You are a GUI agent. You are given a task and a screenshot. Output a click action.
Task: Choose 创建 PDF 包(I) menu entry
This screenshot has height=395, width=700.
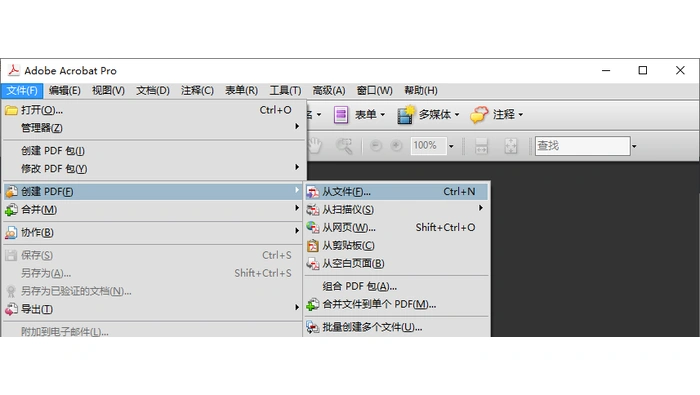pyautogui.click(x=154, y=151)
